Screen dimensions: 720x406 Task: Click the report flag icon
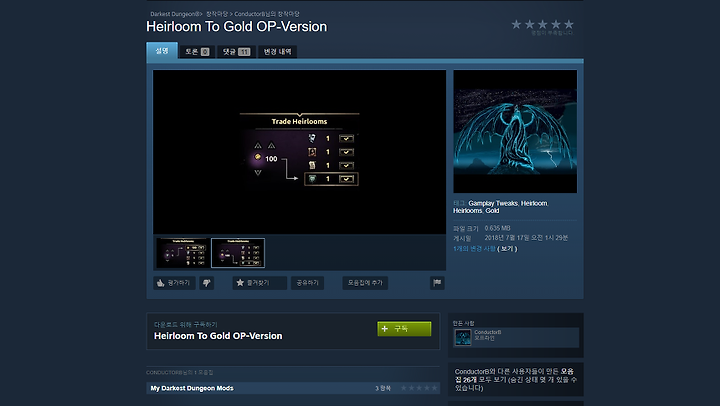(x=437, y=283)
